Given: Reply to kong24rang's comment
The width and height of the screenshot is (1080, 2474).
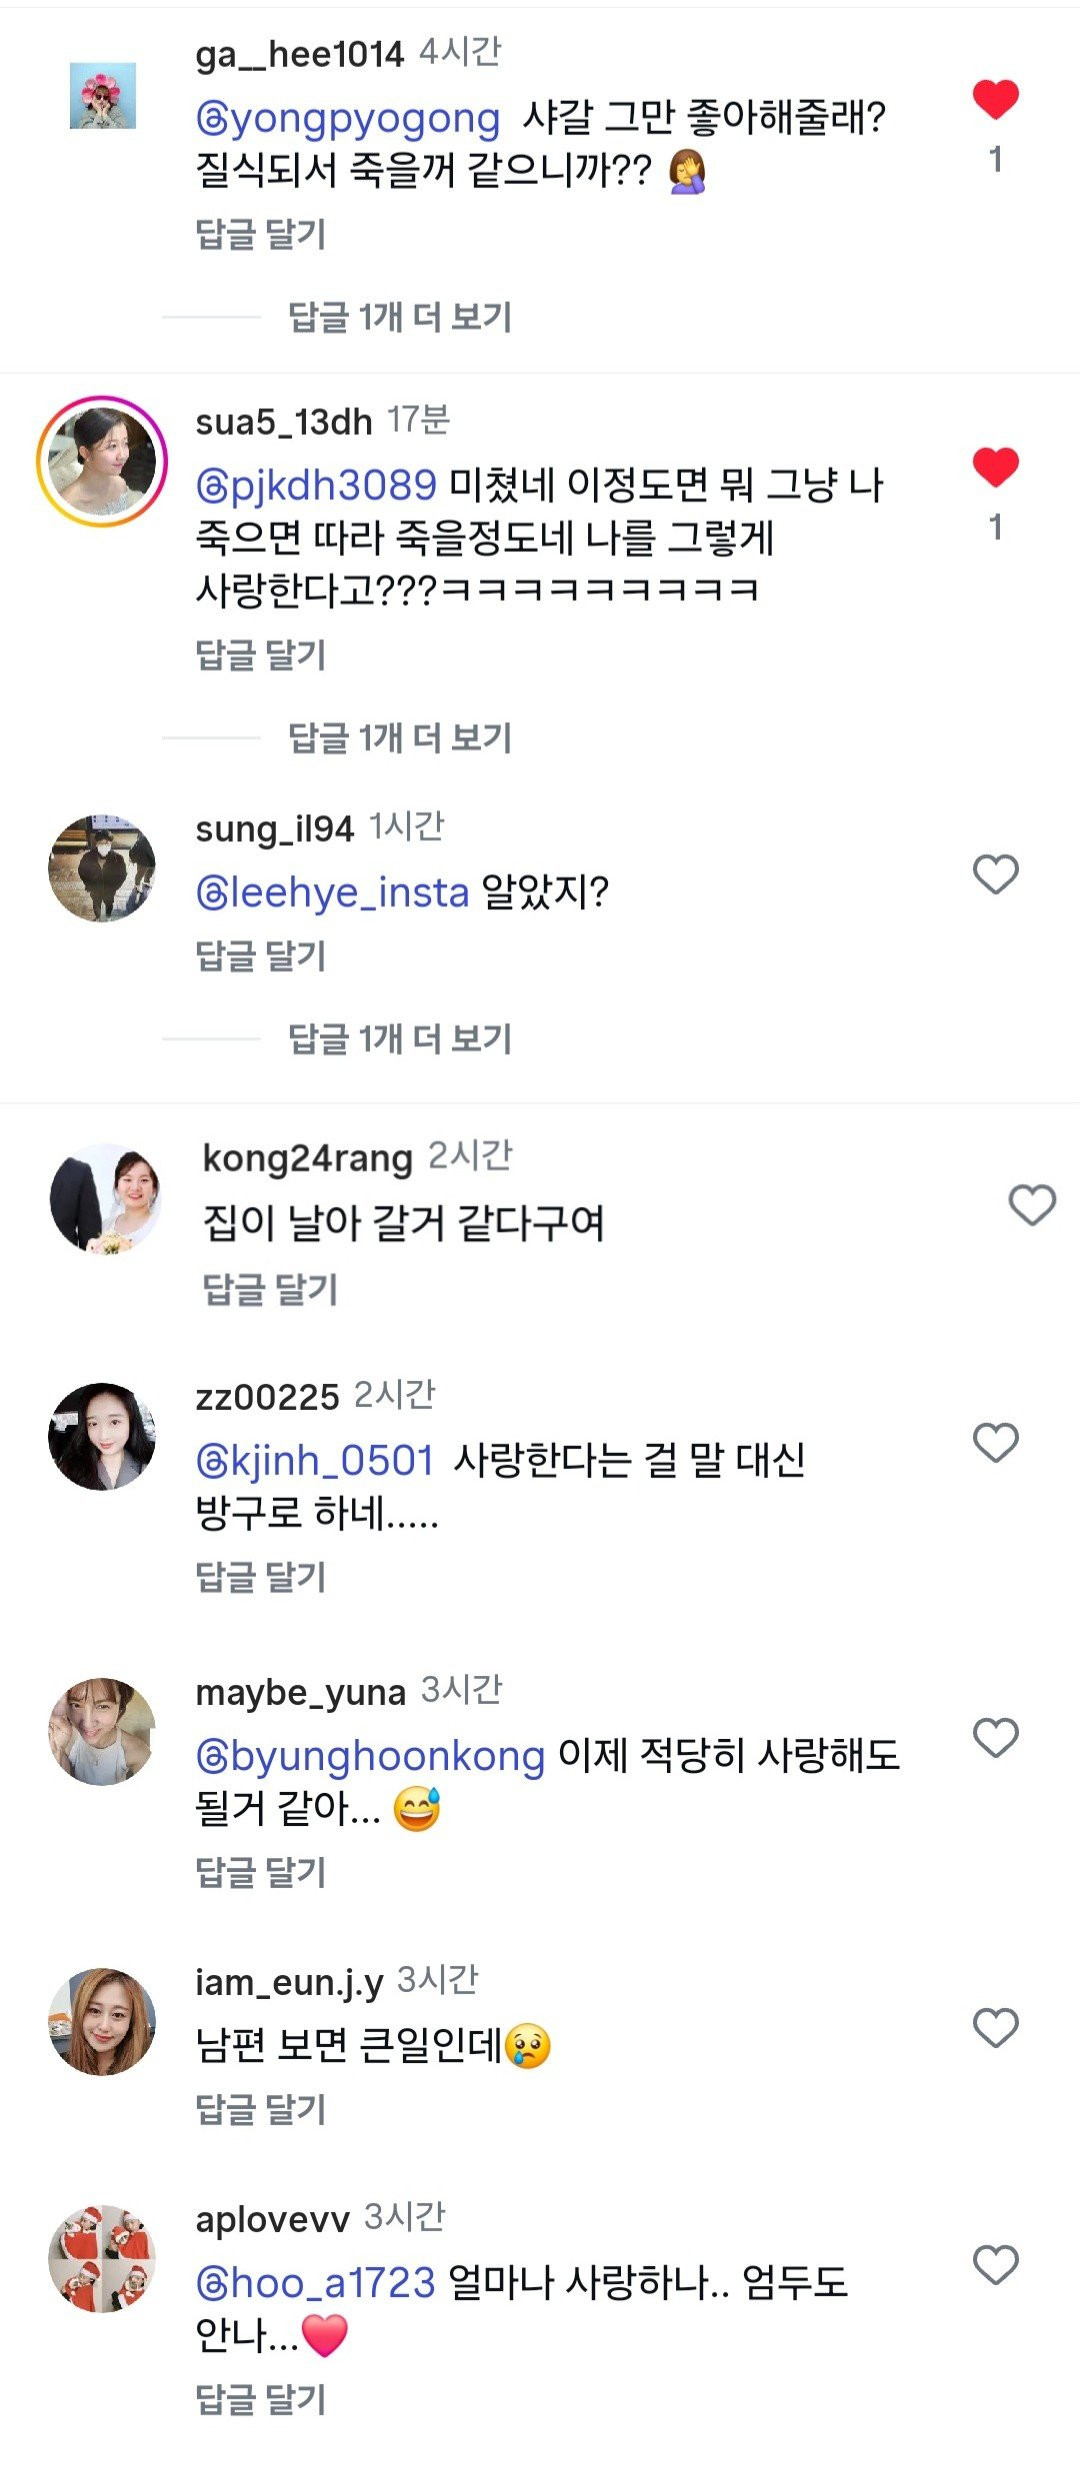Looking at the screenshot, I should (270, 1290).
